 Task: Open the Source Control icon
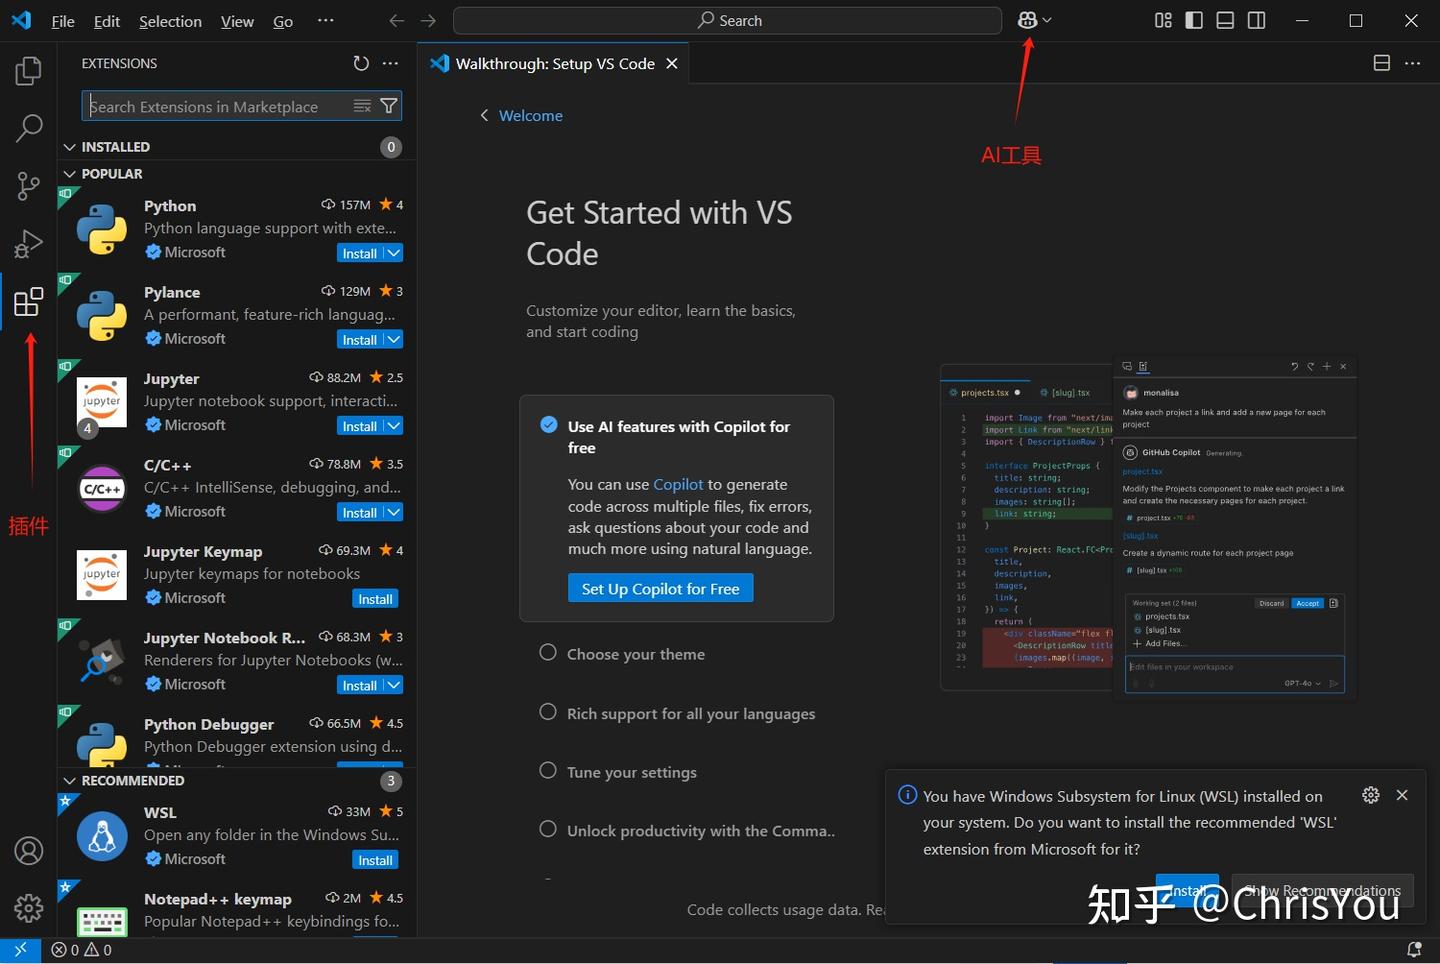point(28,186)
